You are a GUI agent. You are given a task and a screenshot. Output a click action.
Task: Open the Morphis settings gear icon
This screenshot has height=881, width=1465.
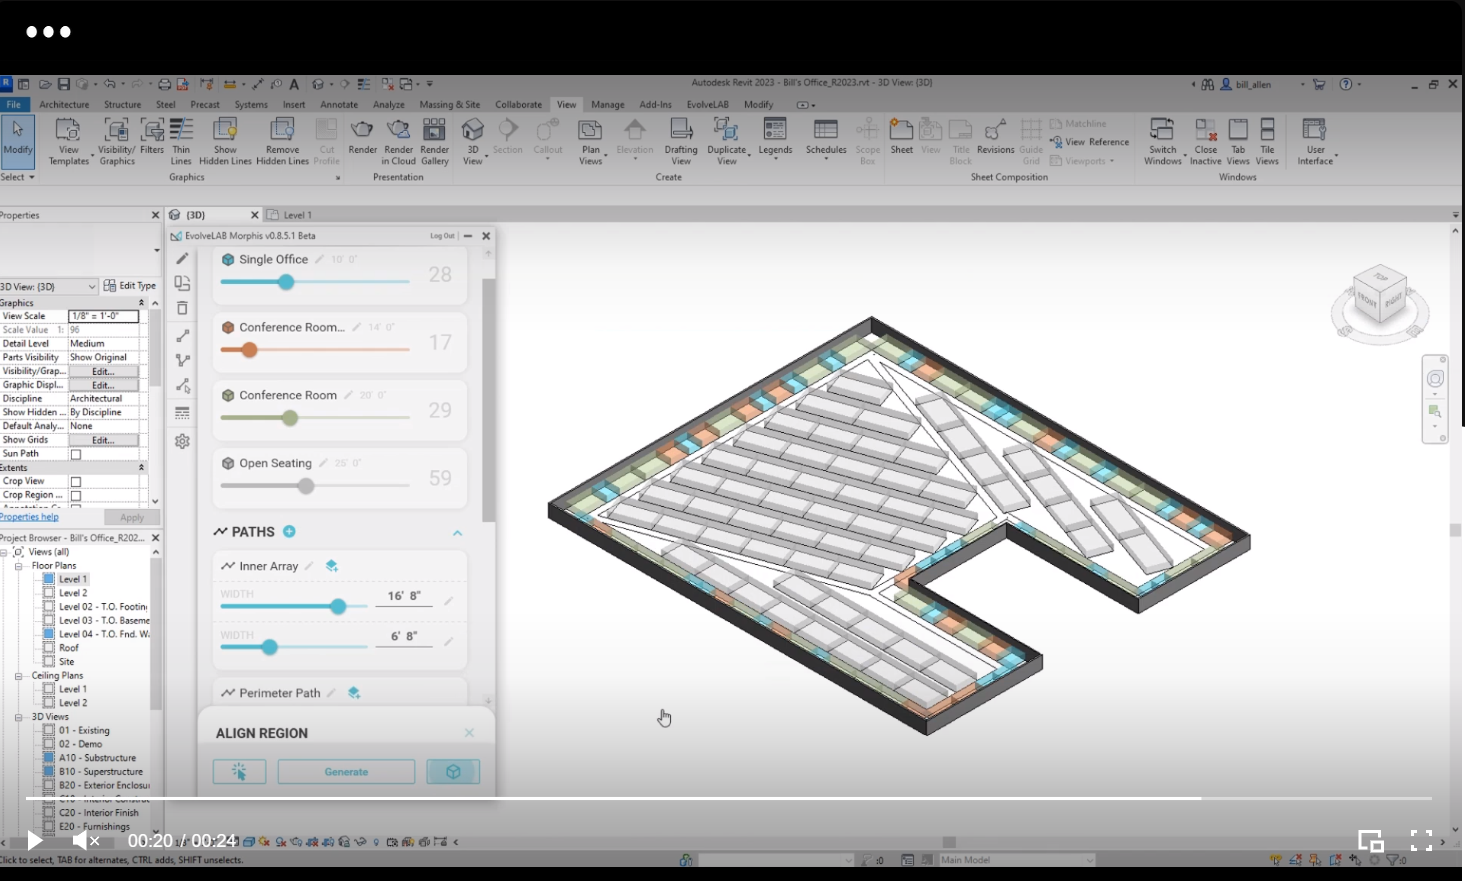[x=182, y=441]
